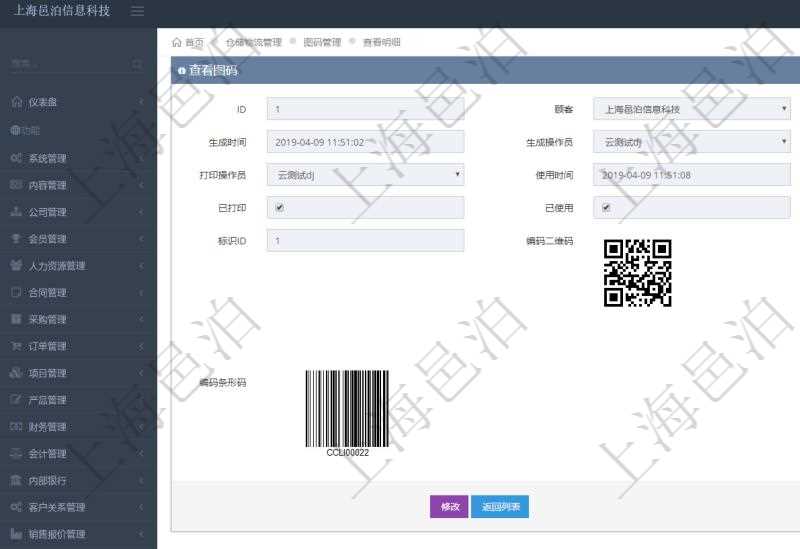The width and height of the screenshot is (800, 549).
Task: Toggle the 已使用 checkbox
Action: 606,208
